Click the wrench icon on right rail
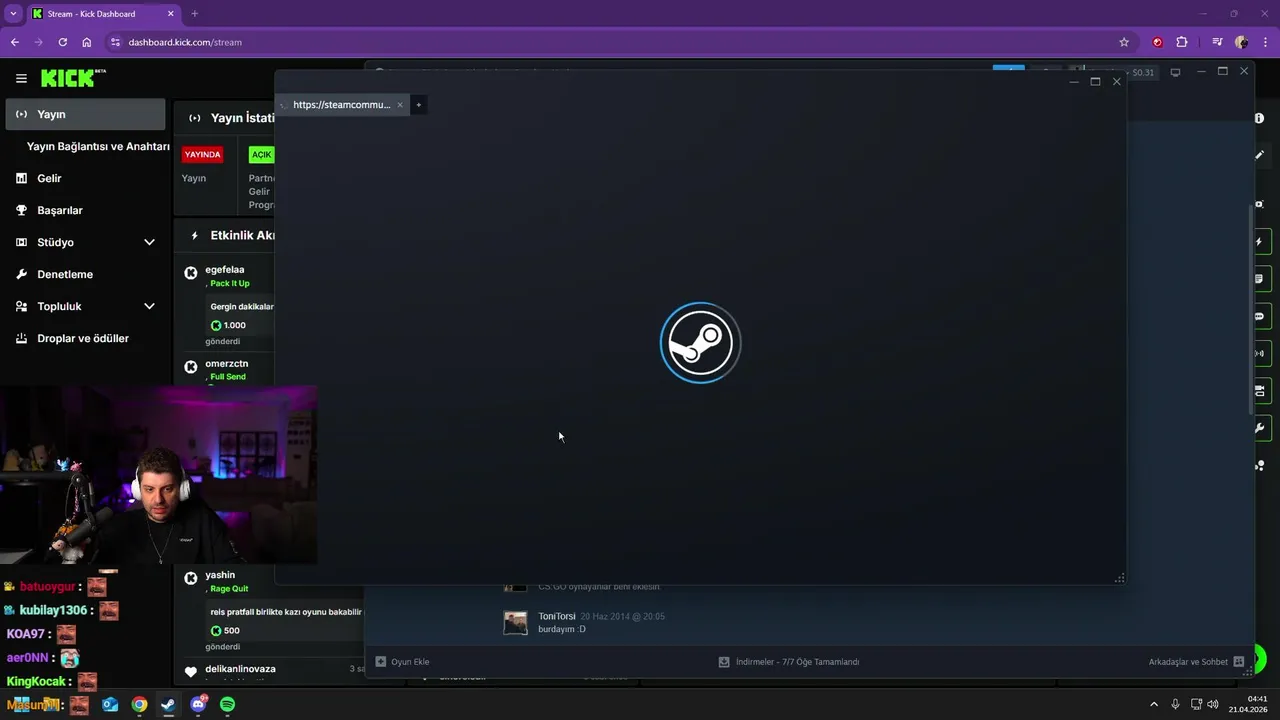 [x=1259, y=428]
